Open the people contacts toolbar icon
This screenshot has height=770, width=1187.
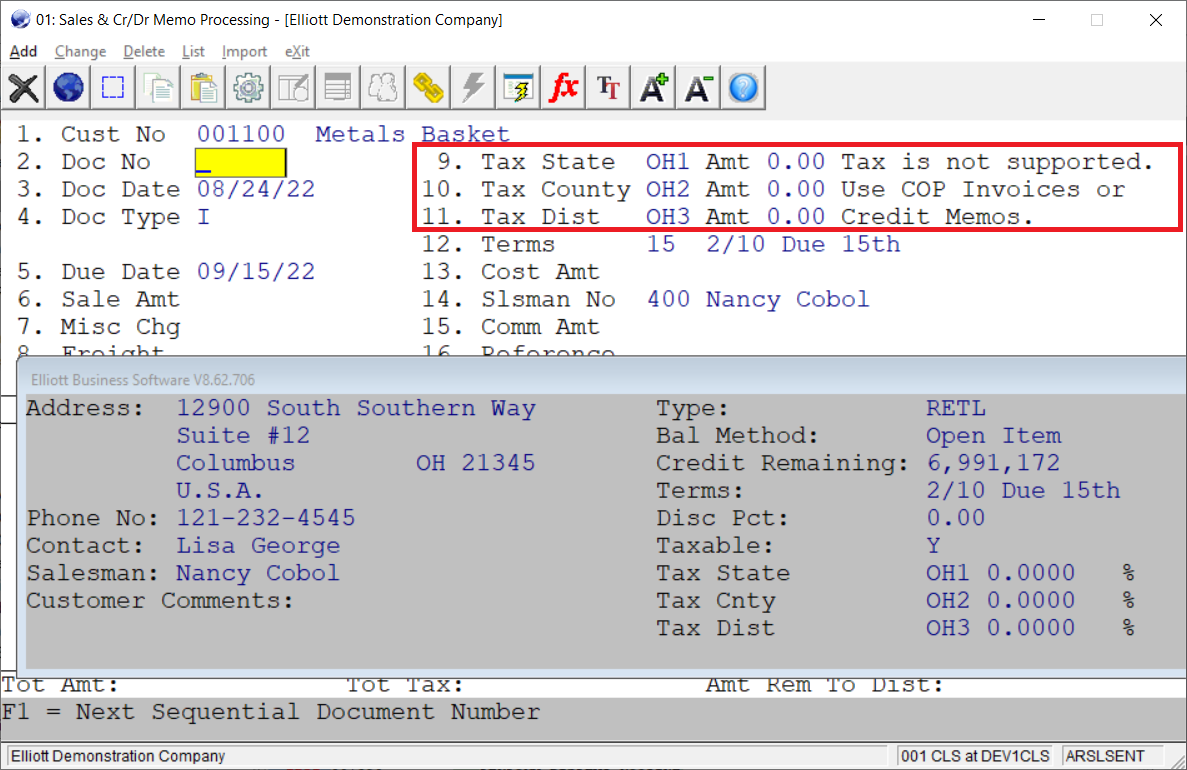[x=382, y=88]
